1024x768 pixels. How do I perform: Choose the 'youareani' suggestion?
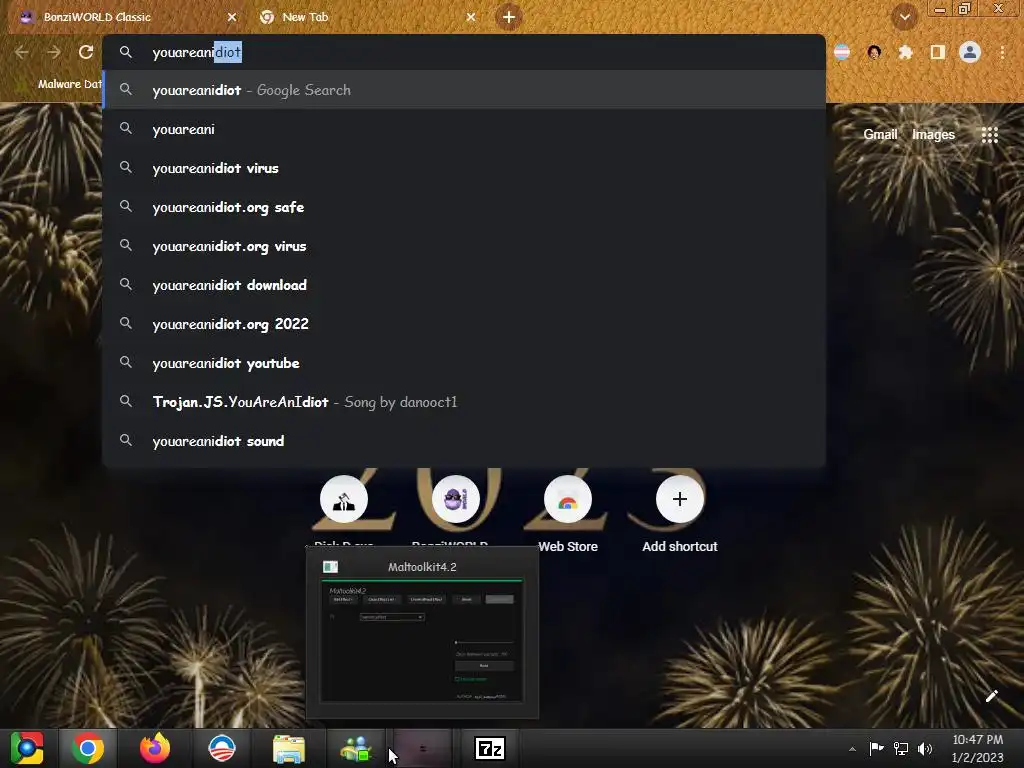464,129
